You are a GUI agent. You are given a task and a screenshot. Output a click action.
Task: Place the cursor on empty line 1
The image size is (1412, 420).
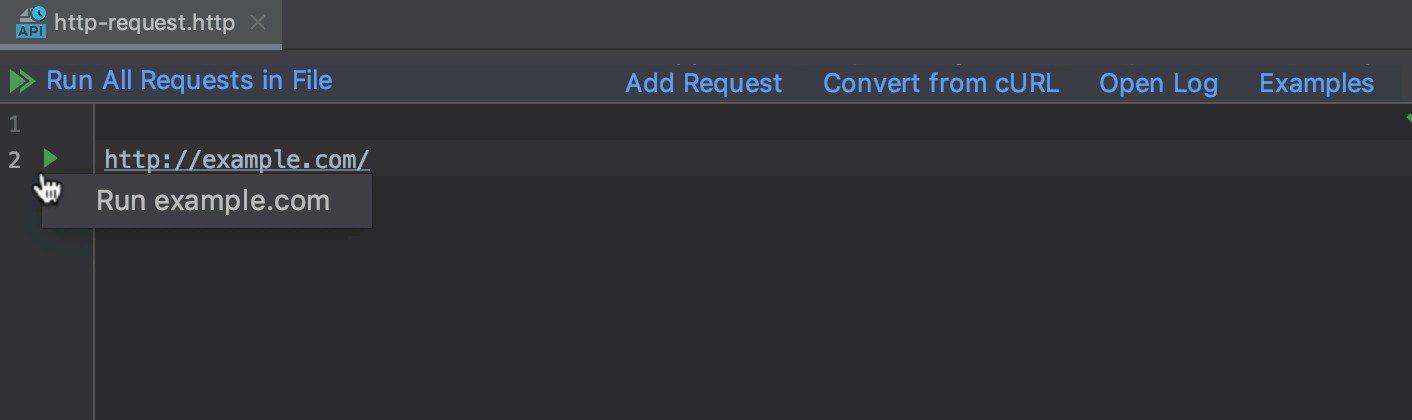600,125
